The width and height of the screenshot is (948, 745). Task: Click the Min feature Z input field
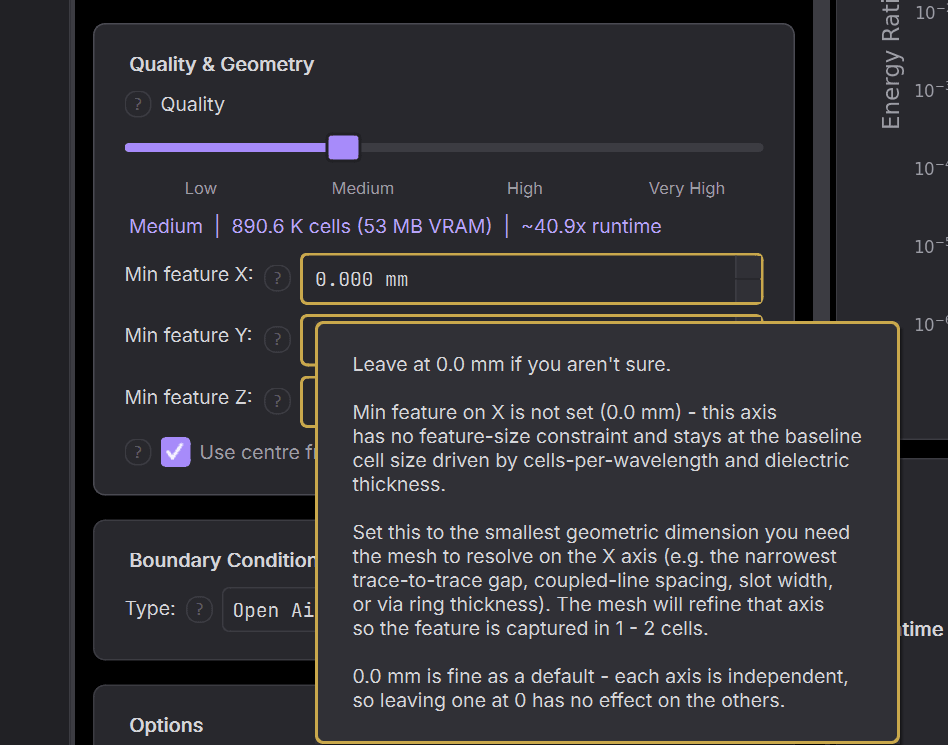point(308,402)
